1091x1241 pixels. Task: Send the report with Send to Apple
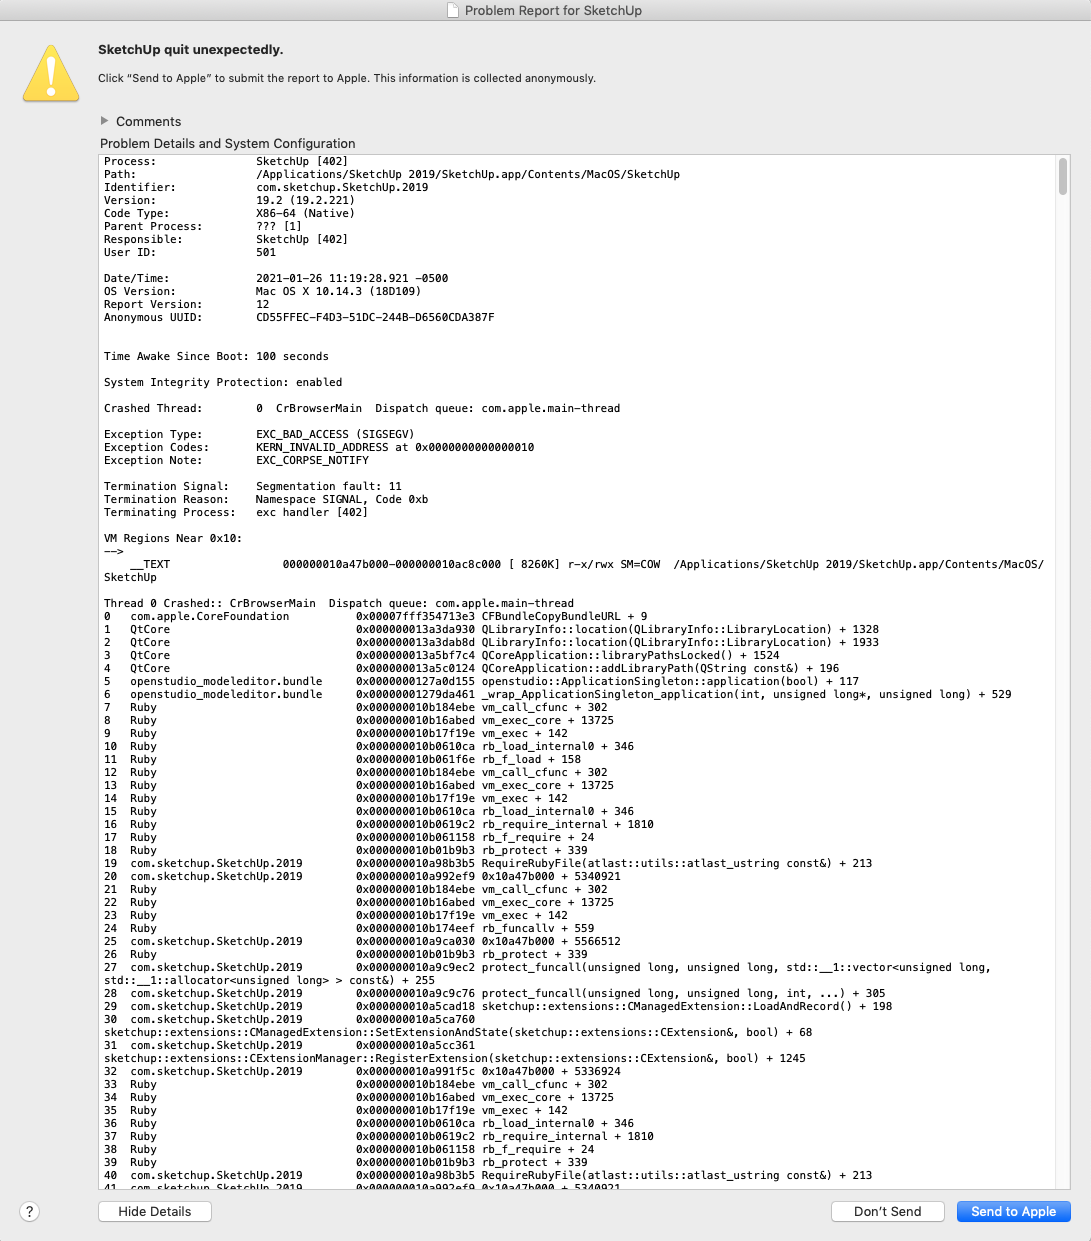click(1014, 1211)
